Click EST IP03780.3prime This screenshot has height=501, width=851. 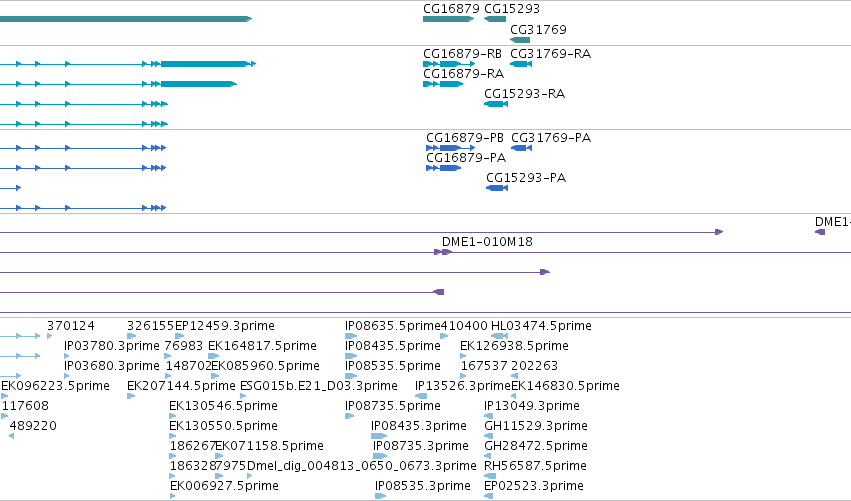pyautogui.click(x=112, y=346)
